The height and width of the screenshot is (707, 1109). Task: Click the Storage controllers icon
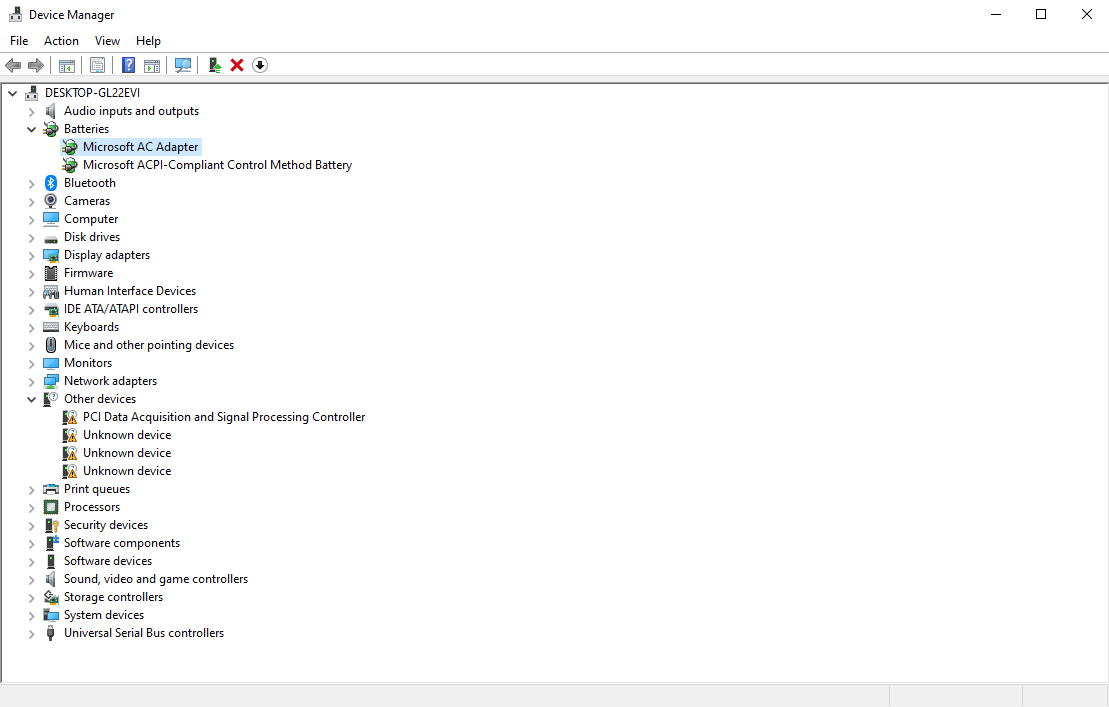coord(51,597)
